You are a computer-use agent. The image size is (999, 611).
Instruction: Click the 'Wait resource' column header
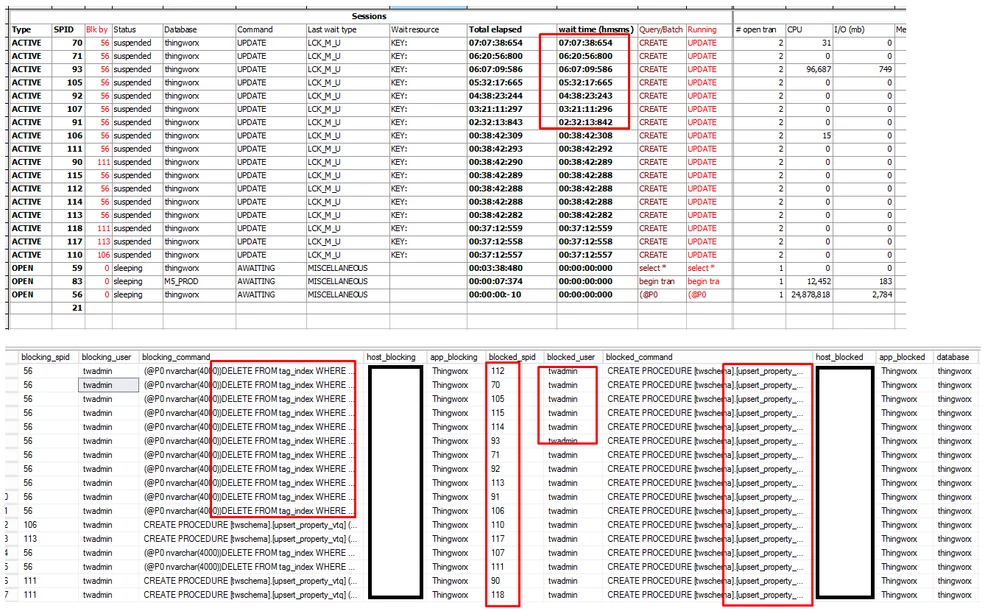pyautogui.click(x=415, y=29)
